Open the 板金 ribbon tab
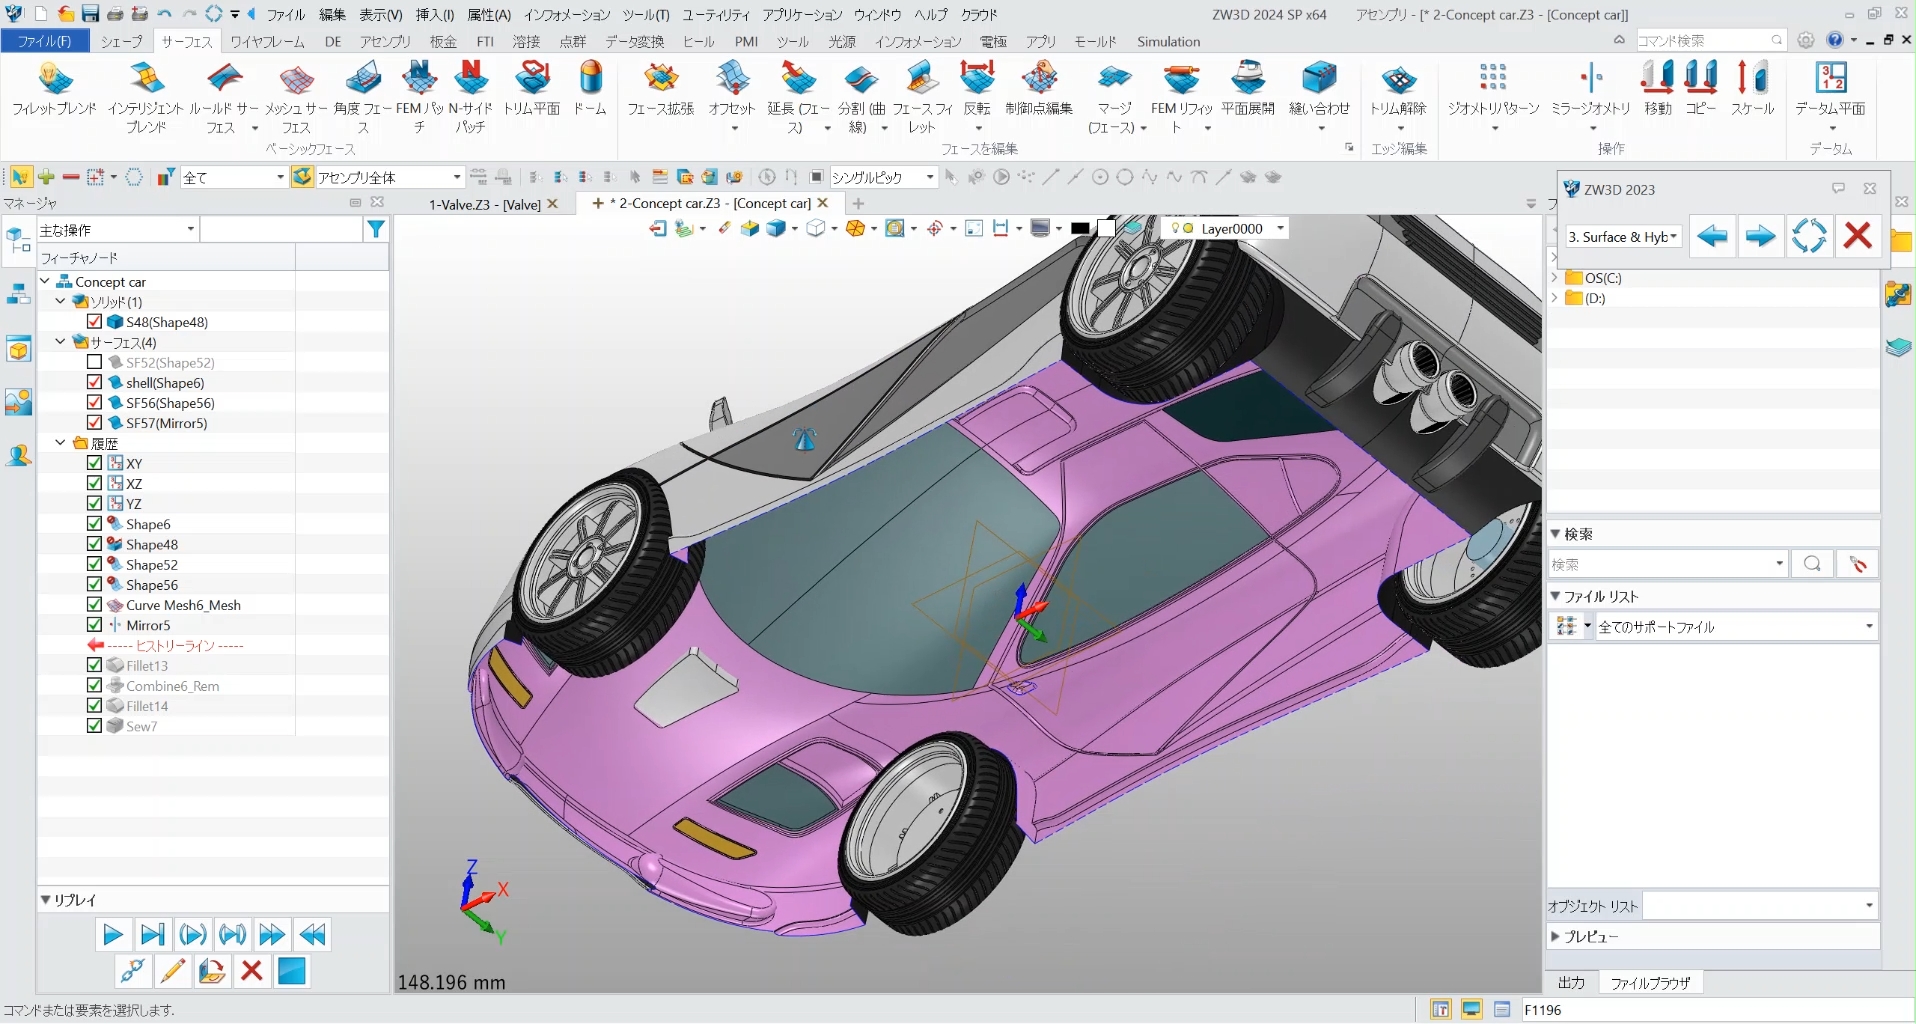1916x1024 pixels. coord(443,41)
